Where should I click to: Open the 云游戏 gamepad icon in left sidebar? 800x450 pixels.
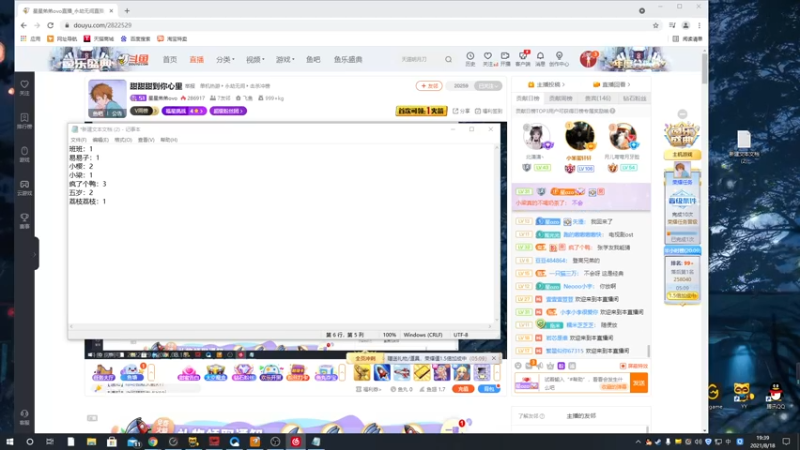[24, 187]
